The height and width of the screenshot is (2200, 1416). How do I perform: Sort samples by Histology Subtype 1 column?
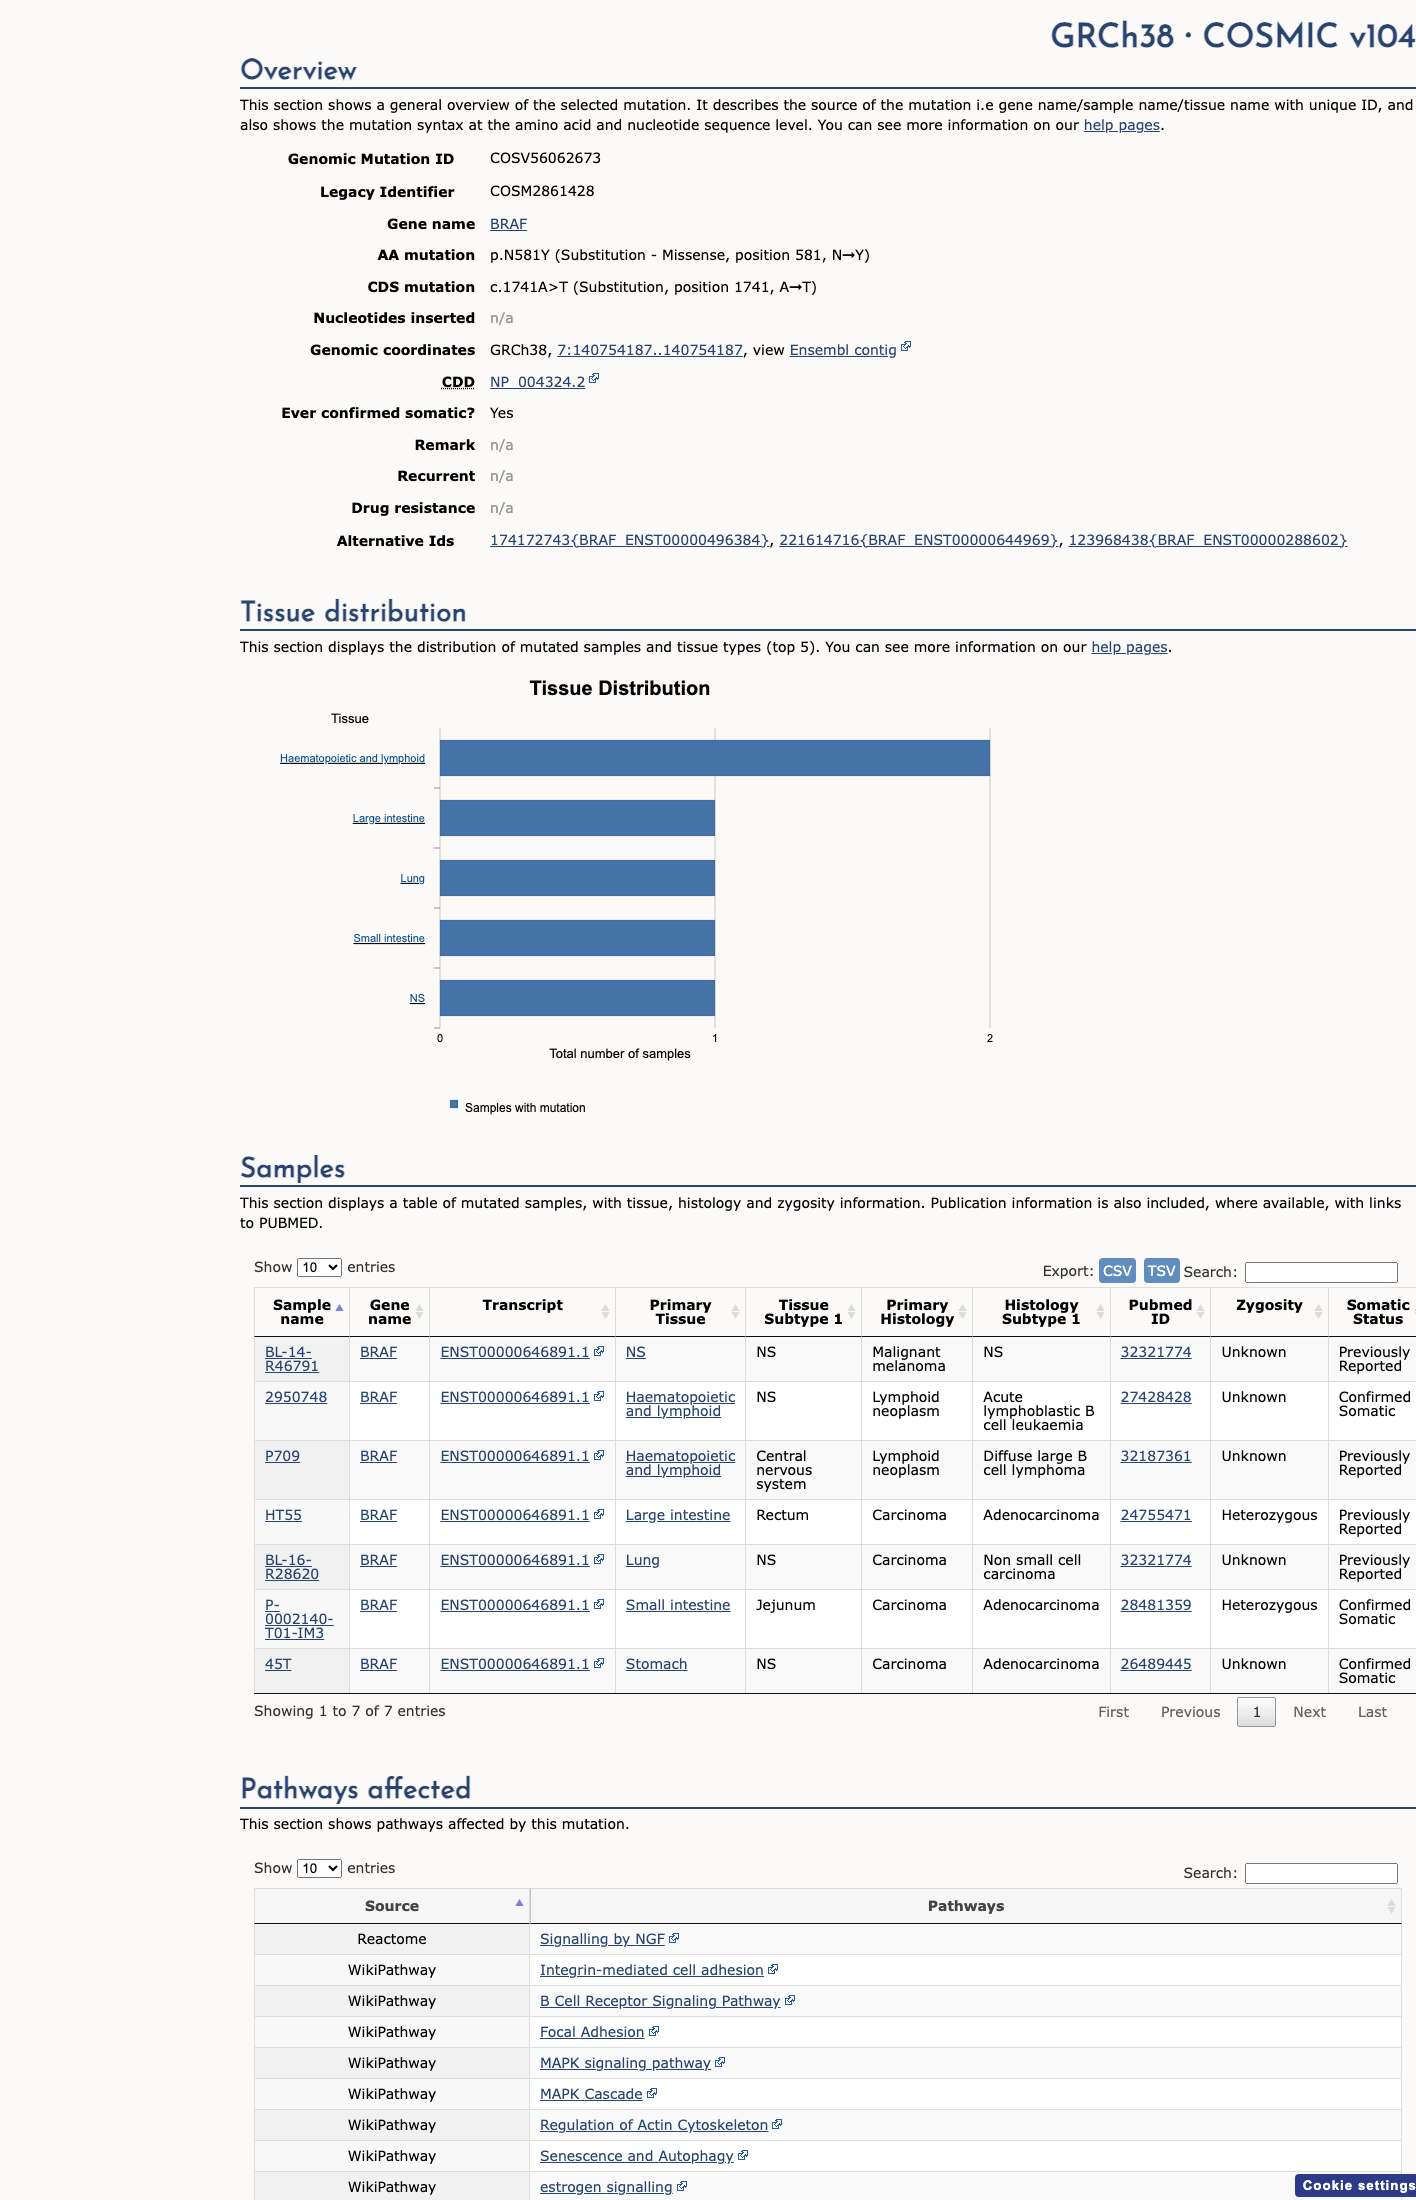tap(1041, 1312)
